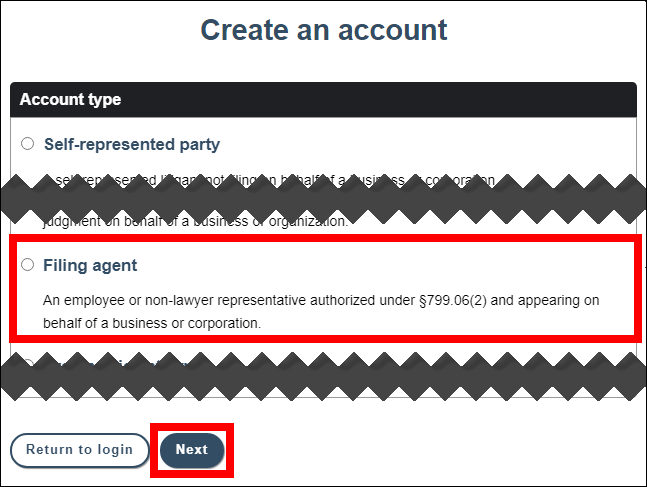Click the Create an account heading
This screenshot has height=487, width=647.
click(x=324, y=29)
